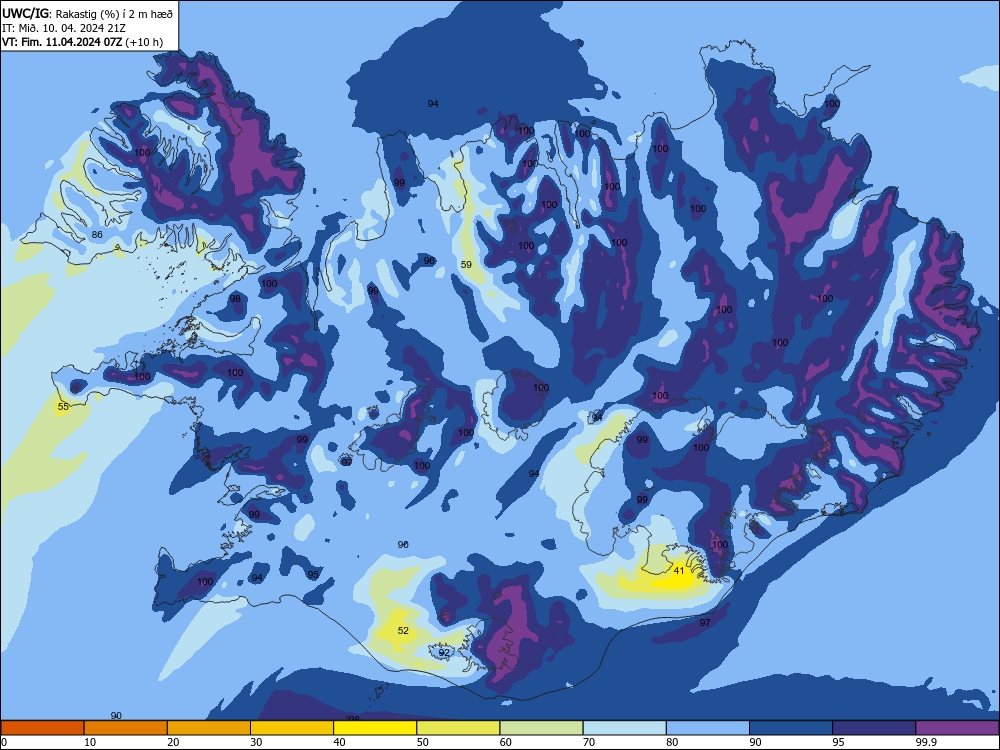Click the title 'UWC/IG: Rakastig (%) í 2 m hæð'
The height and width of the screenshot is (750, 1000).
pyautogui.click(x=87, y=13)
